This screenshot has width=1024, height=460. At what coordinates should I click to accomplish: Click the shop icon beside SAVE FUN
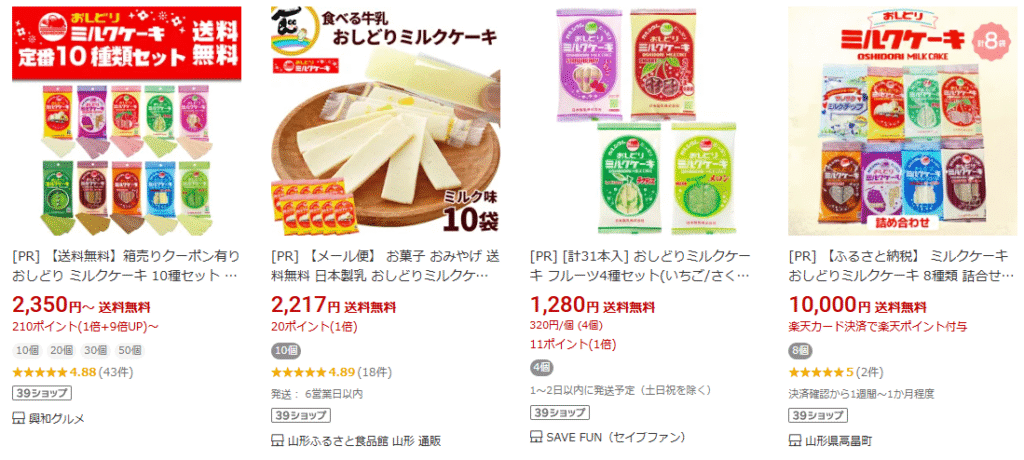coord(536,436)
